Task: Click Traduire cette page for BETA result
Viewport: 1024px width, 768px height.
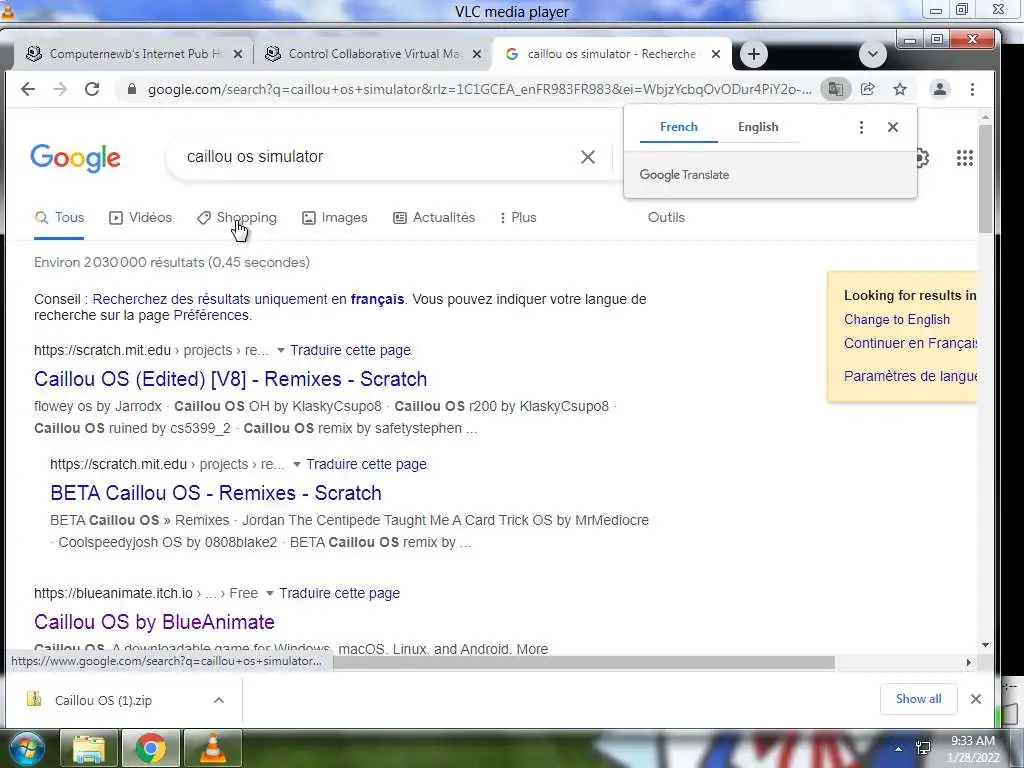Action: click(x=366, y=464)
